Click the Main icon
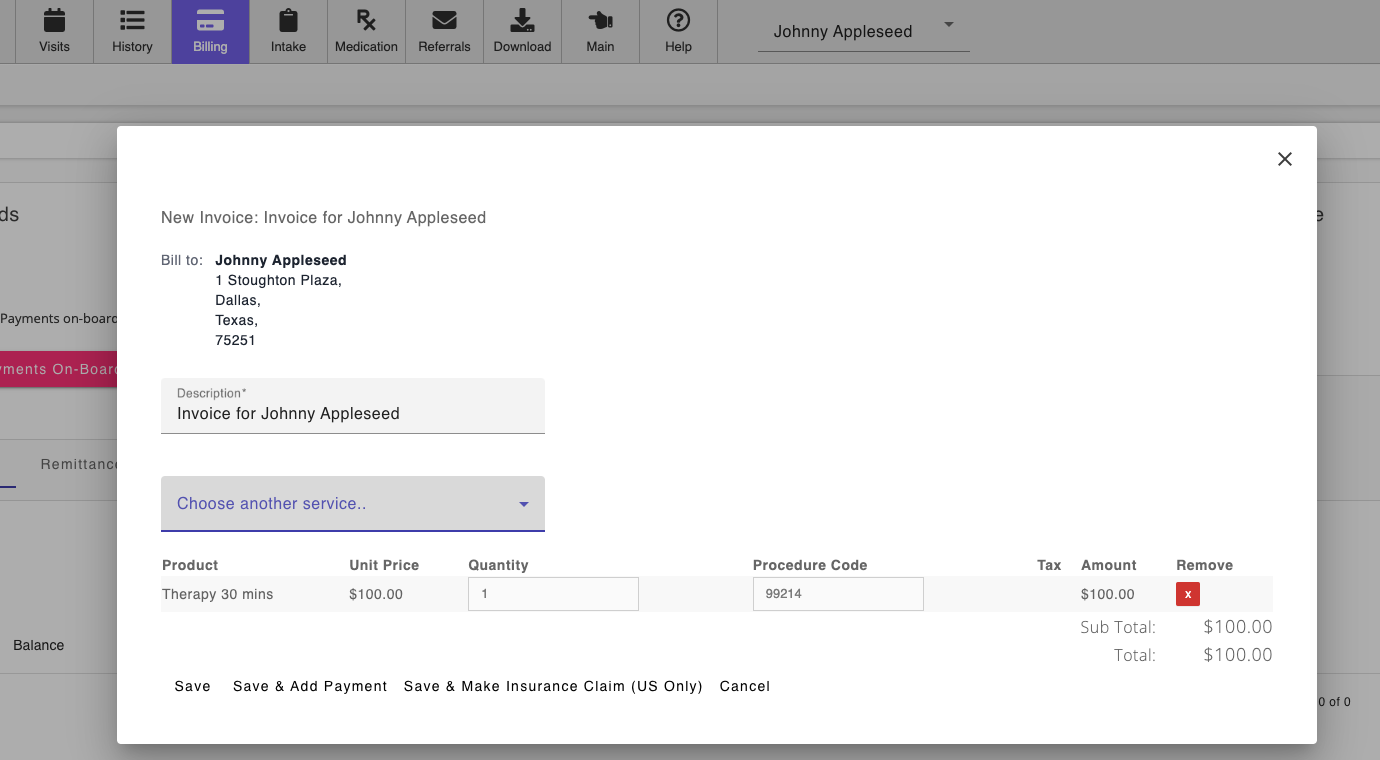 [600, 30]
